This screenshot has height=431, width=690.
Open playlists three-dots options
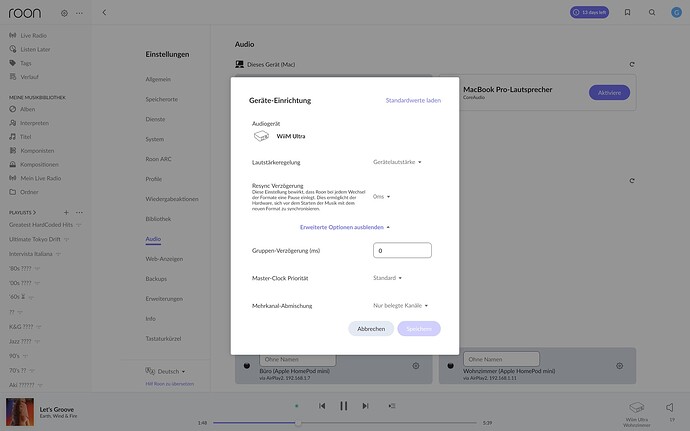(x=79, y=212)
